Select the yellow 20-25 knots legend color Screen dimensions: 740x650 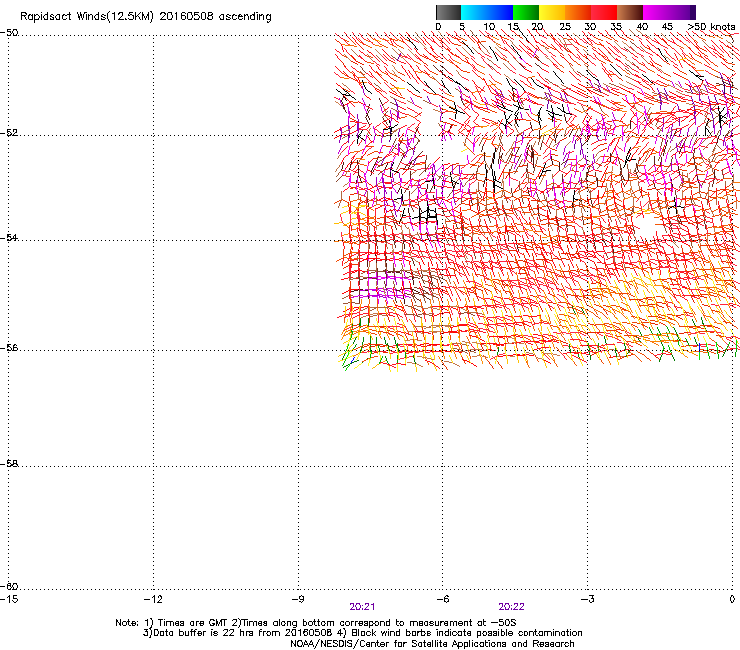552,12
